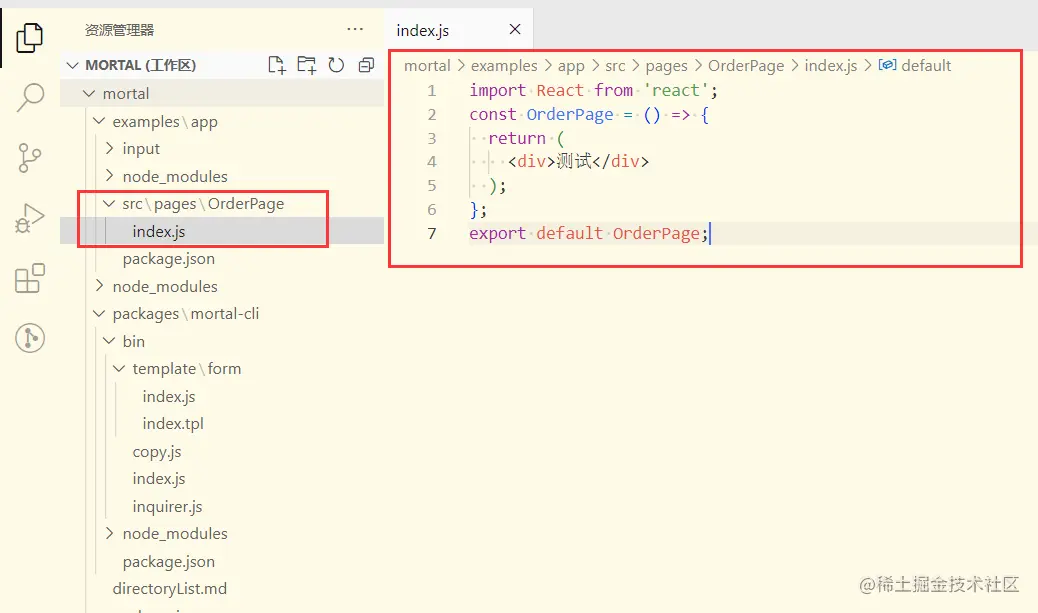Click the New File icon in explorer
Image resolution: width=1038 pixels, height=613 pixels.
point(277,65)
